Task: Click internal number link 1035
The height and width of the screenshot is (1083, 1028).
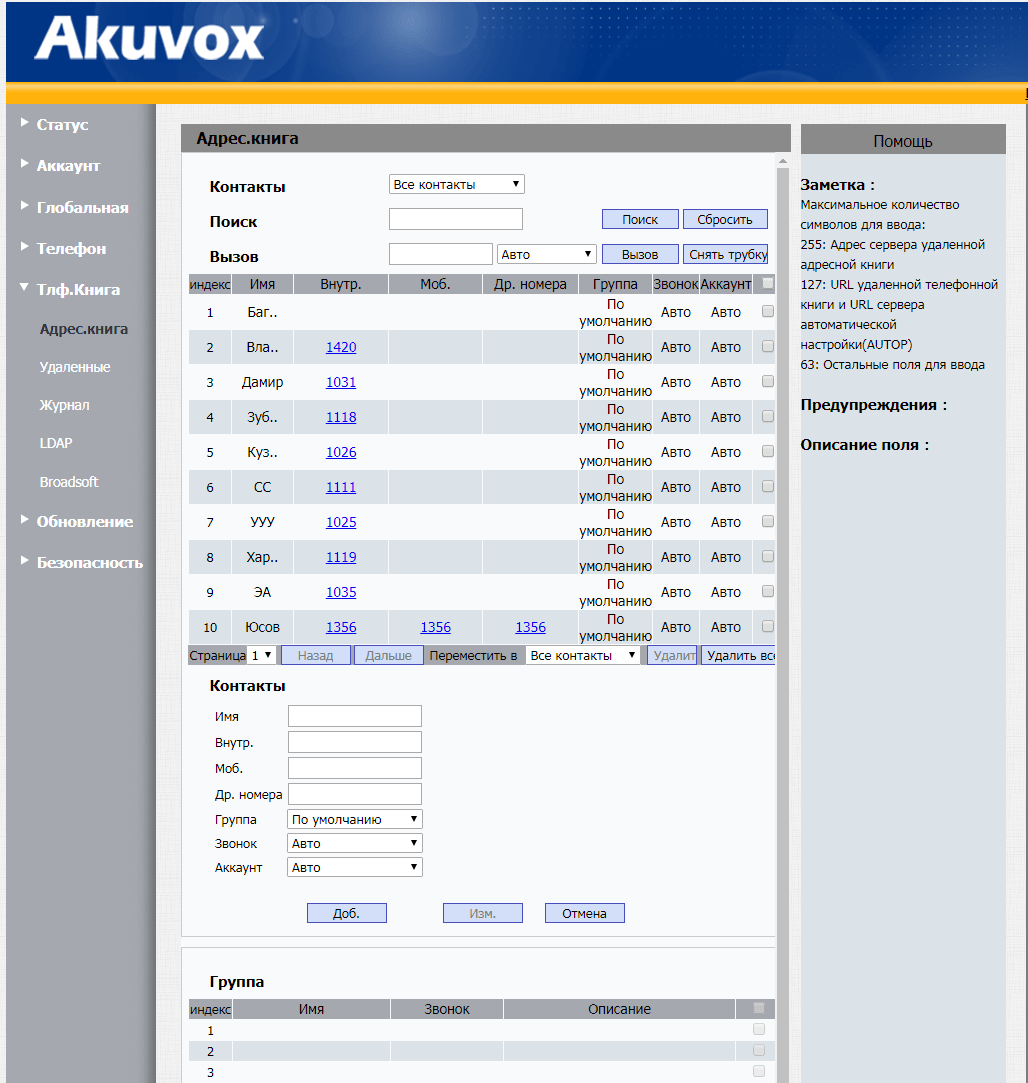Action: pos(341,592)
